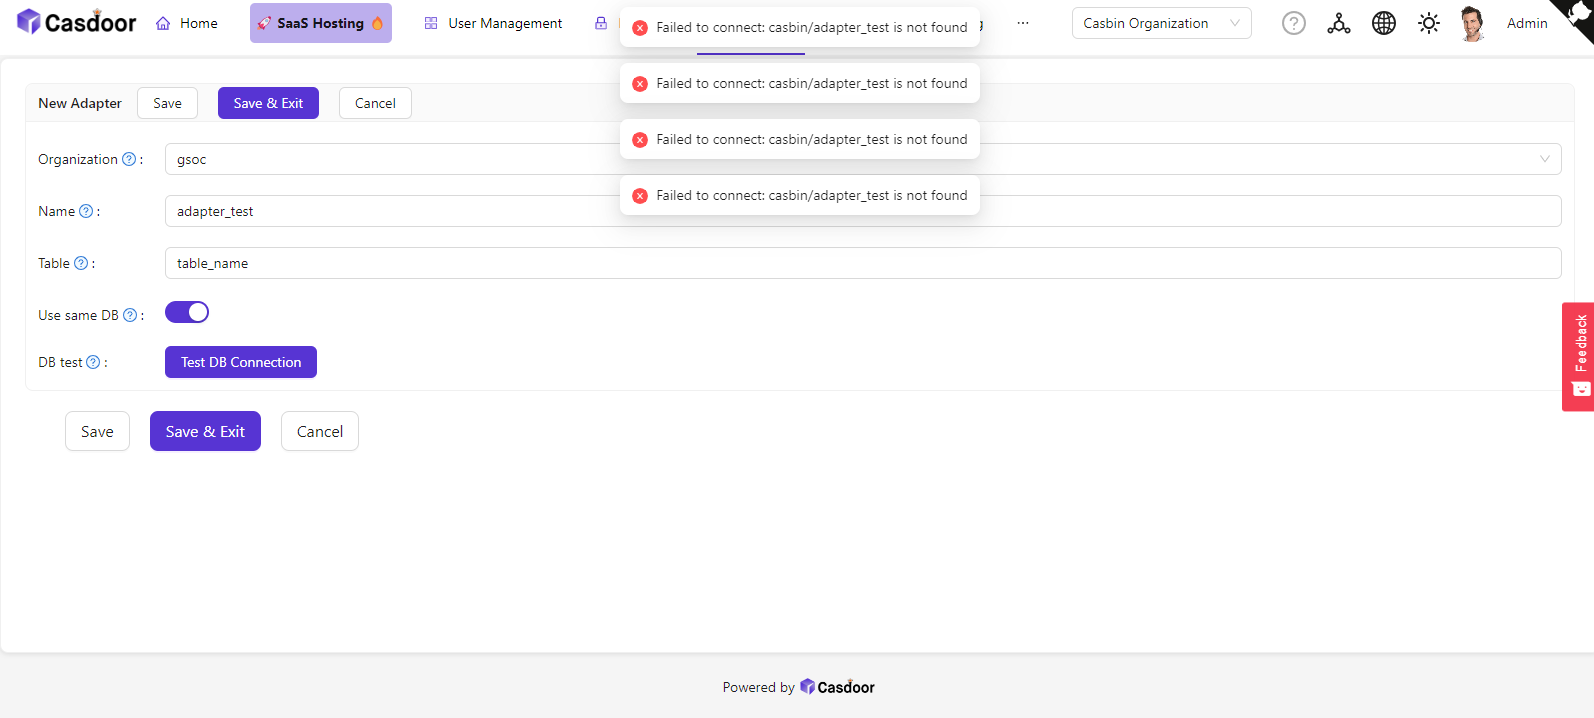Image resolution: width=1594 pixels, height=718 pixels.
Task: Focus the Table field containing table_name
Action: pyautogui.click(x=863, y=263)
